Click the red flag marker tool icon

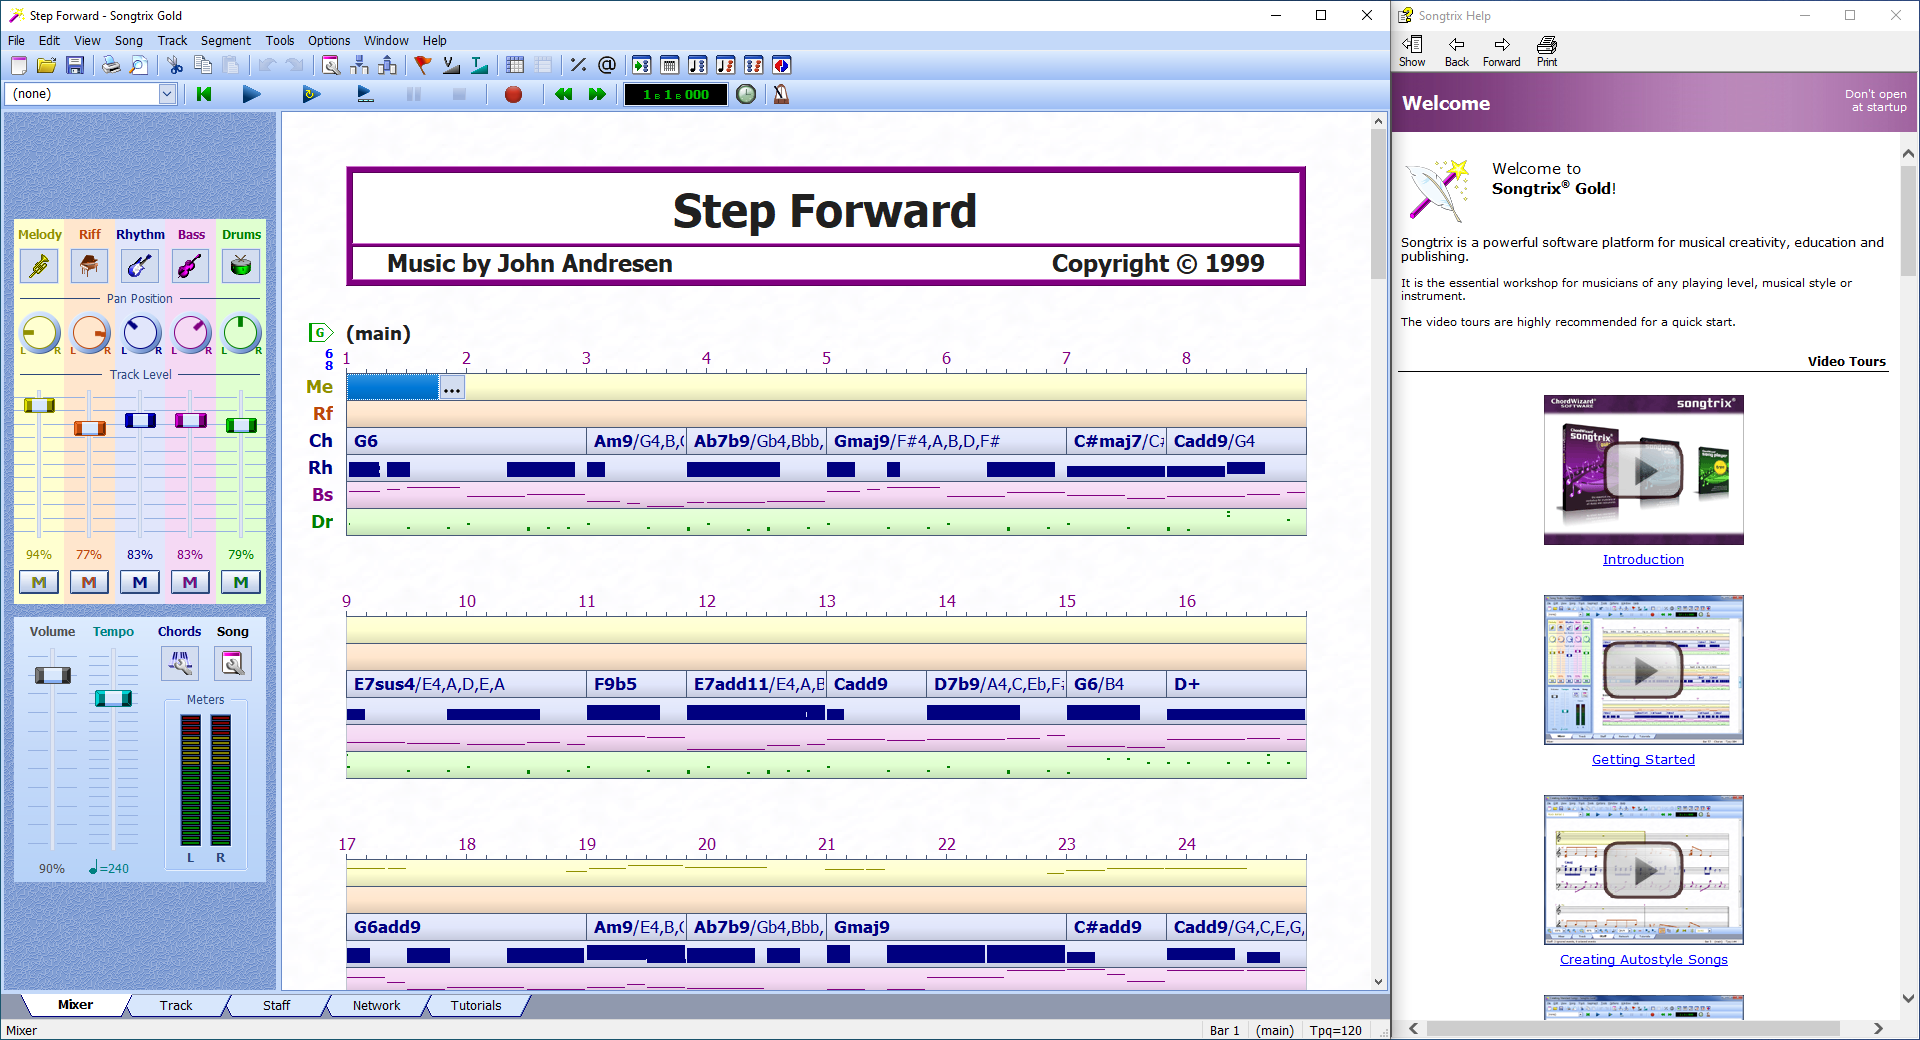tap(421, 65)
